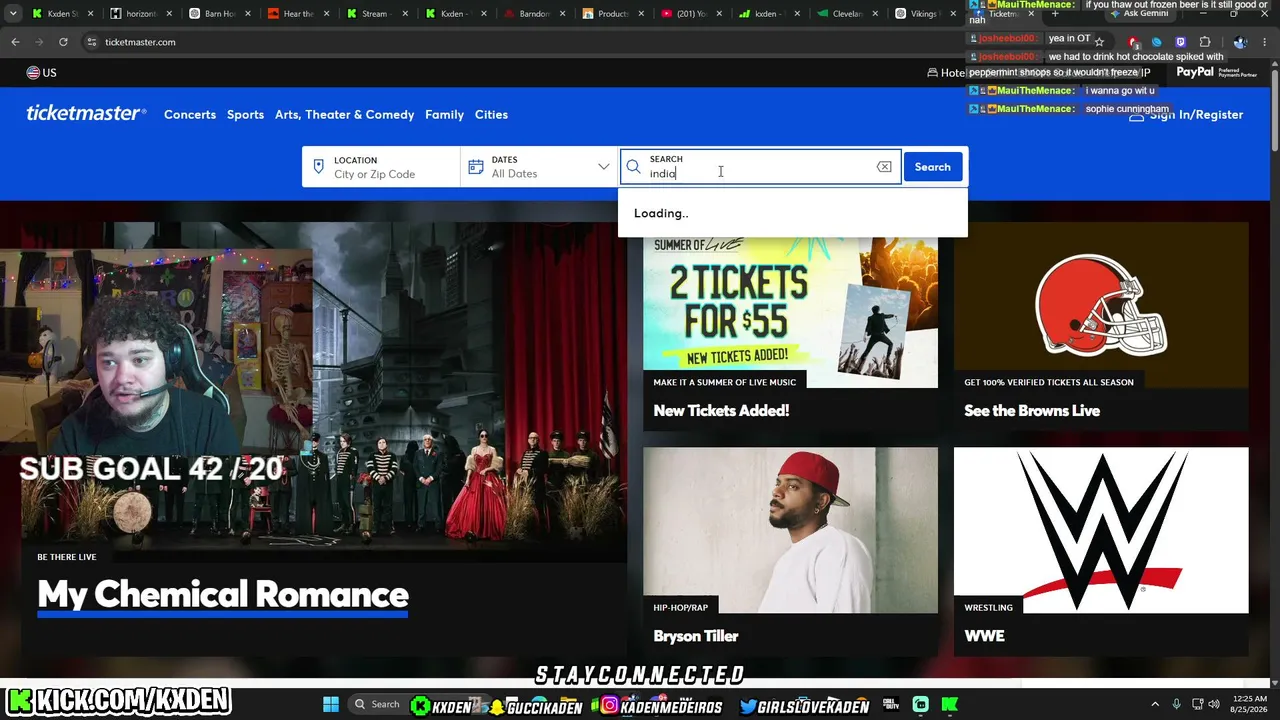Go back using the browser back arrow
Viewport: 1280px width, 720px height.
pyautogui.click(x=15, y=42)
